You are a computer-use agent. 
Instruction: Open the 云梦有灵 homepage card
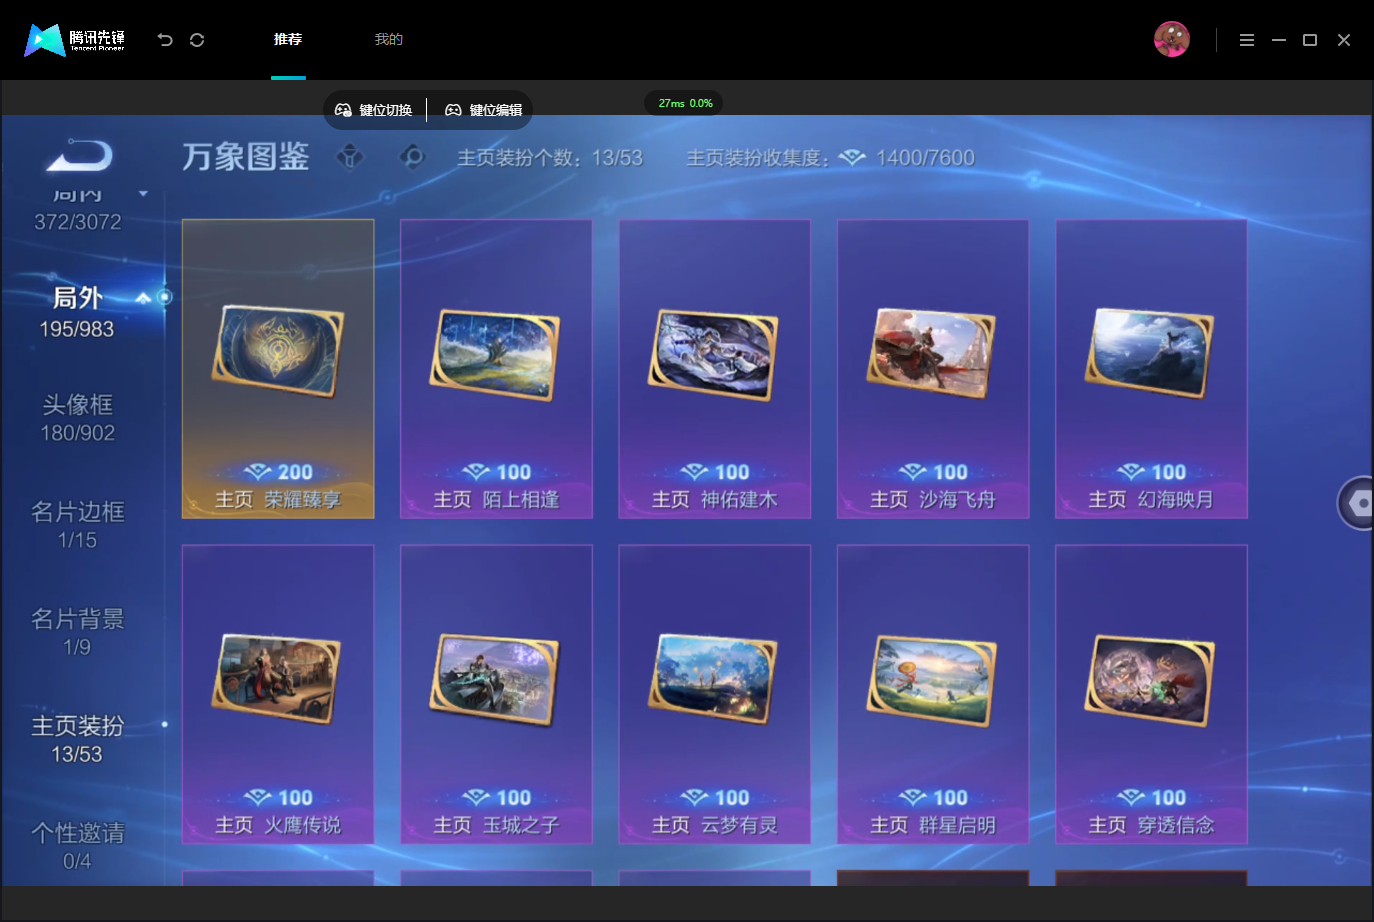715,695
